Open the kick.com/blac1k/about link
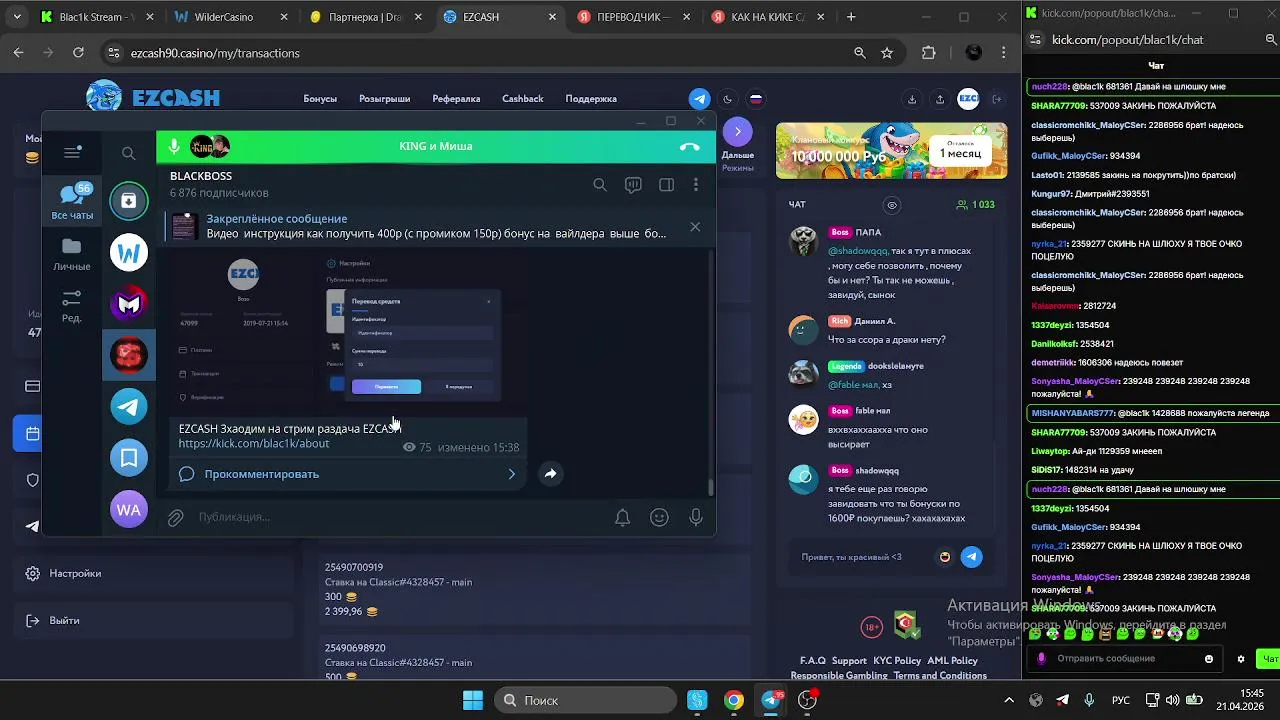The width and height of the screenshot is (1280, 720). [x=254, y=443]
